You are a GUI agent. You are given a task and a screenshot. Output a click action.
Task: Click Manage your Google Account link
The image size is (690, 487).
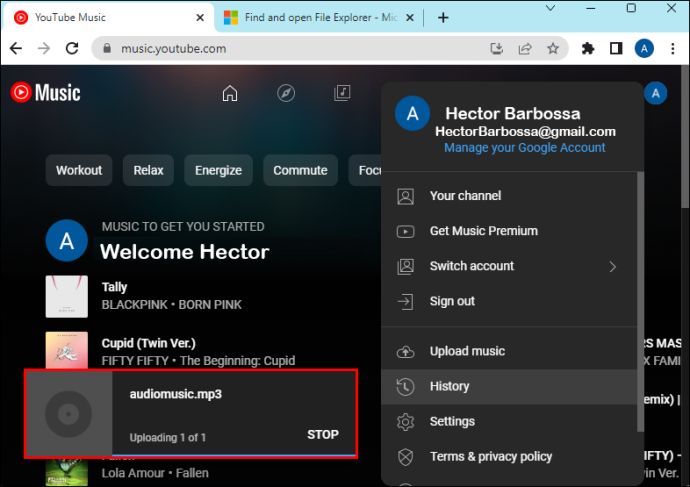[525, 148]
